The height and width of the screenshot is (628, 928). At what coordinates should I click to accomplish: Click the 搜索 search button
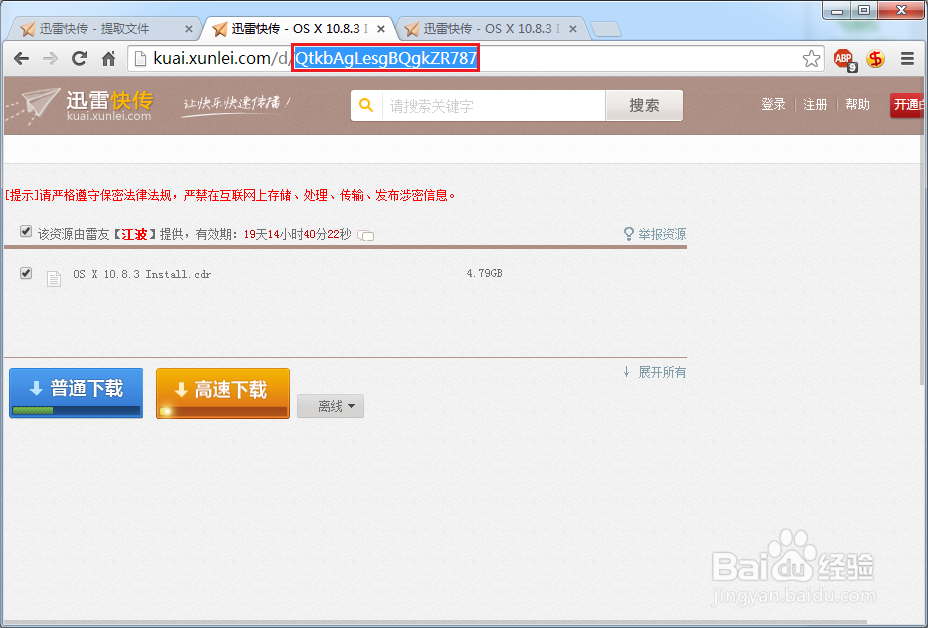[644, 105]
